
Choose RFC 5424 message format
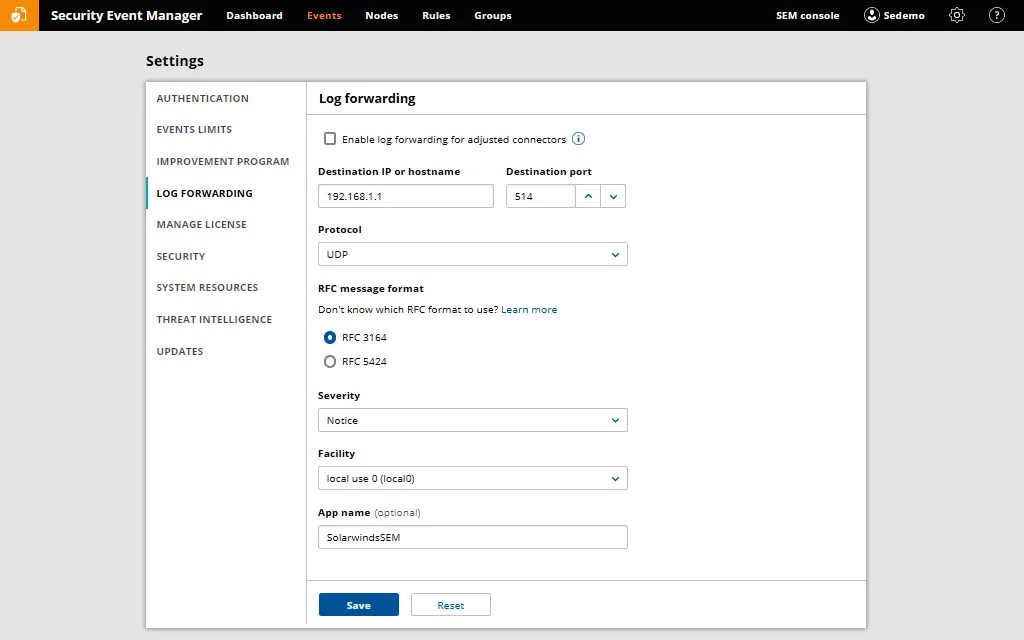point(330,361)
